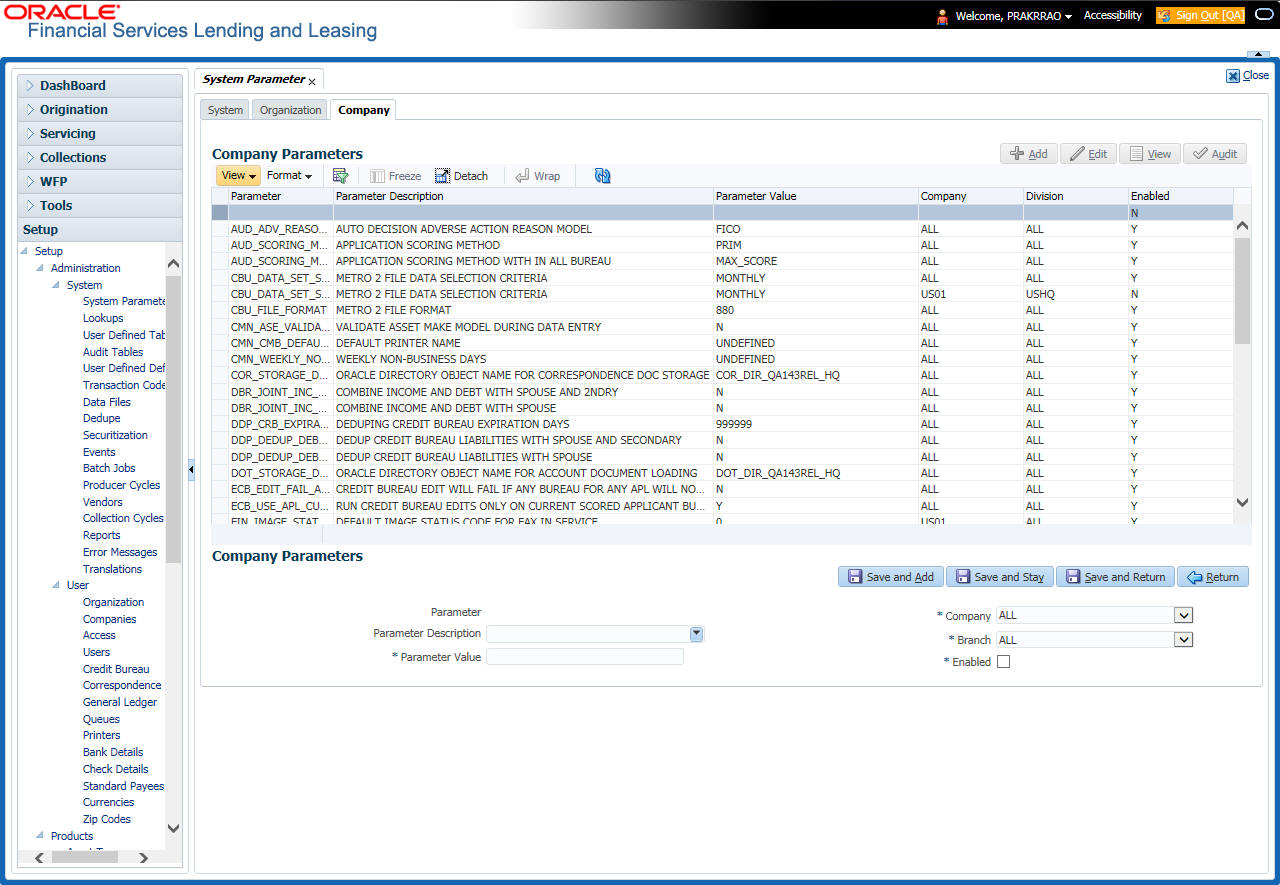The width and height of the screenshot is (1280, 885).
Task: Click the user avatar icon beside Welcome
Action: pos(942,16)
